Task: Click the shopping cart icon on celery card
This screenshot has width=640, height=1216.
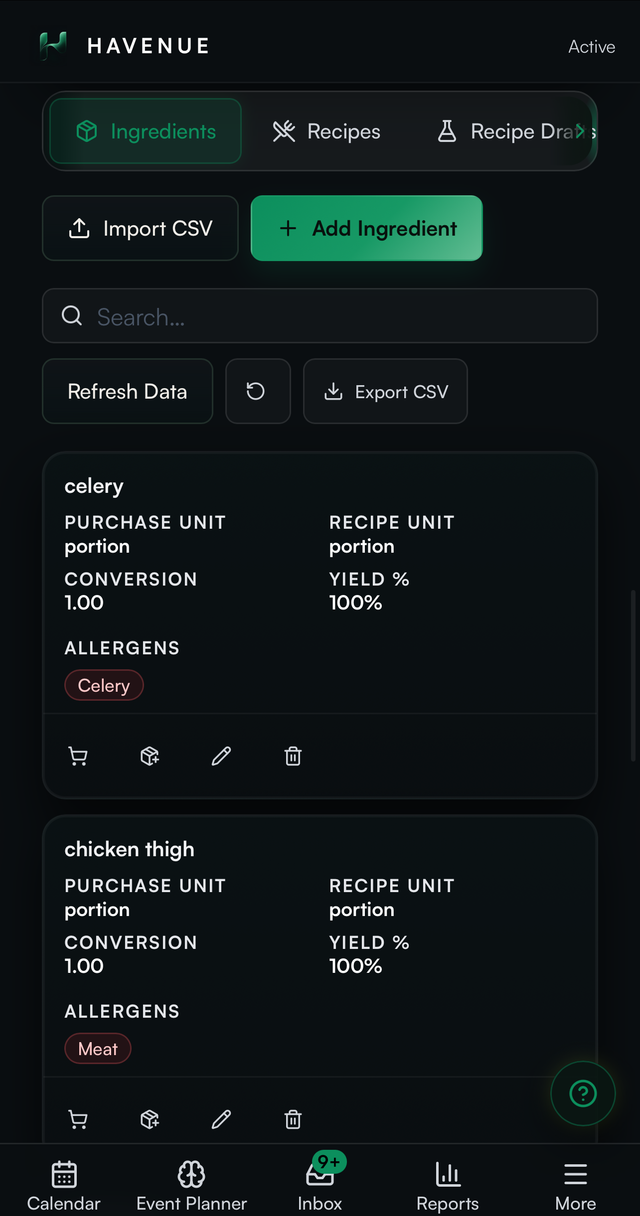Action: coord(78,757)
